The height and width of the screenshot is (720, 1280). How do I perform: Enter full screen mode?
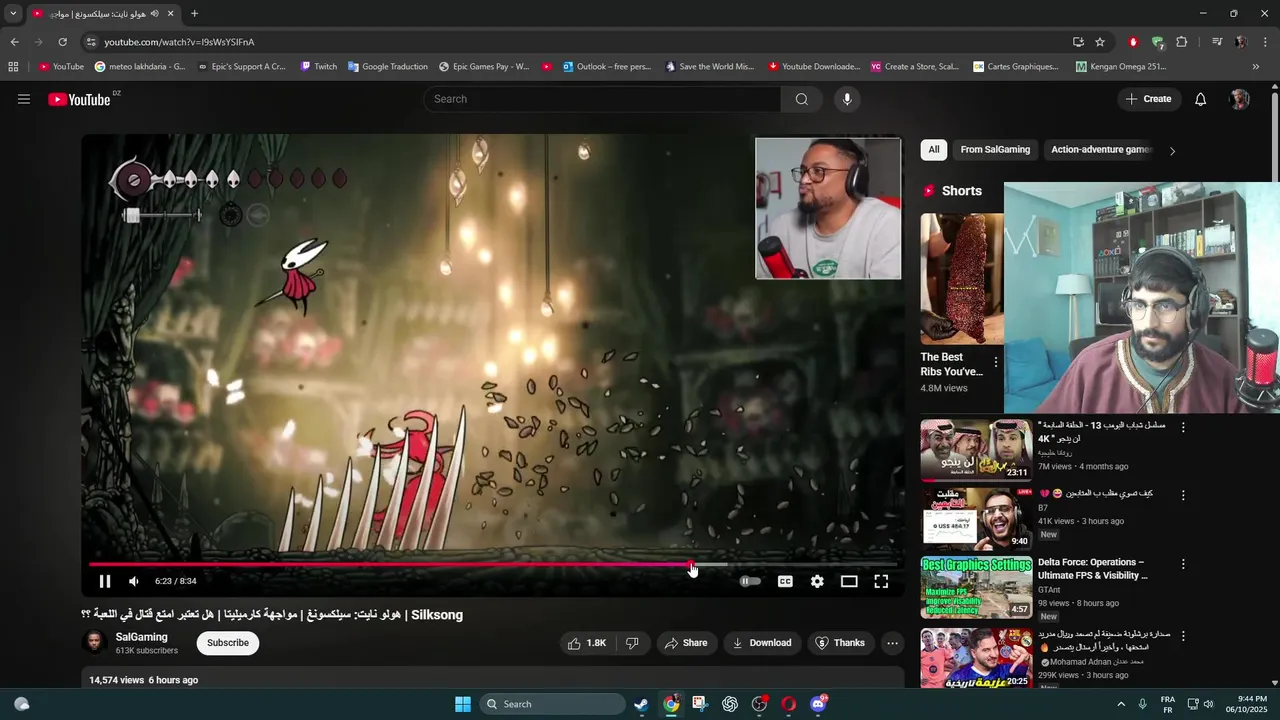click(x=881, y=581)
